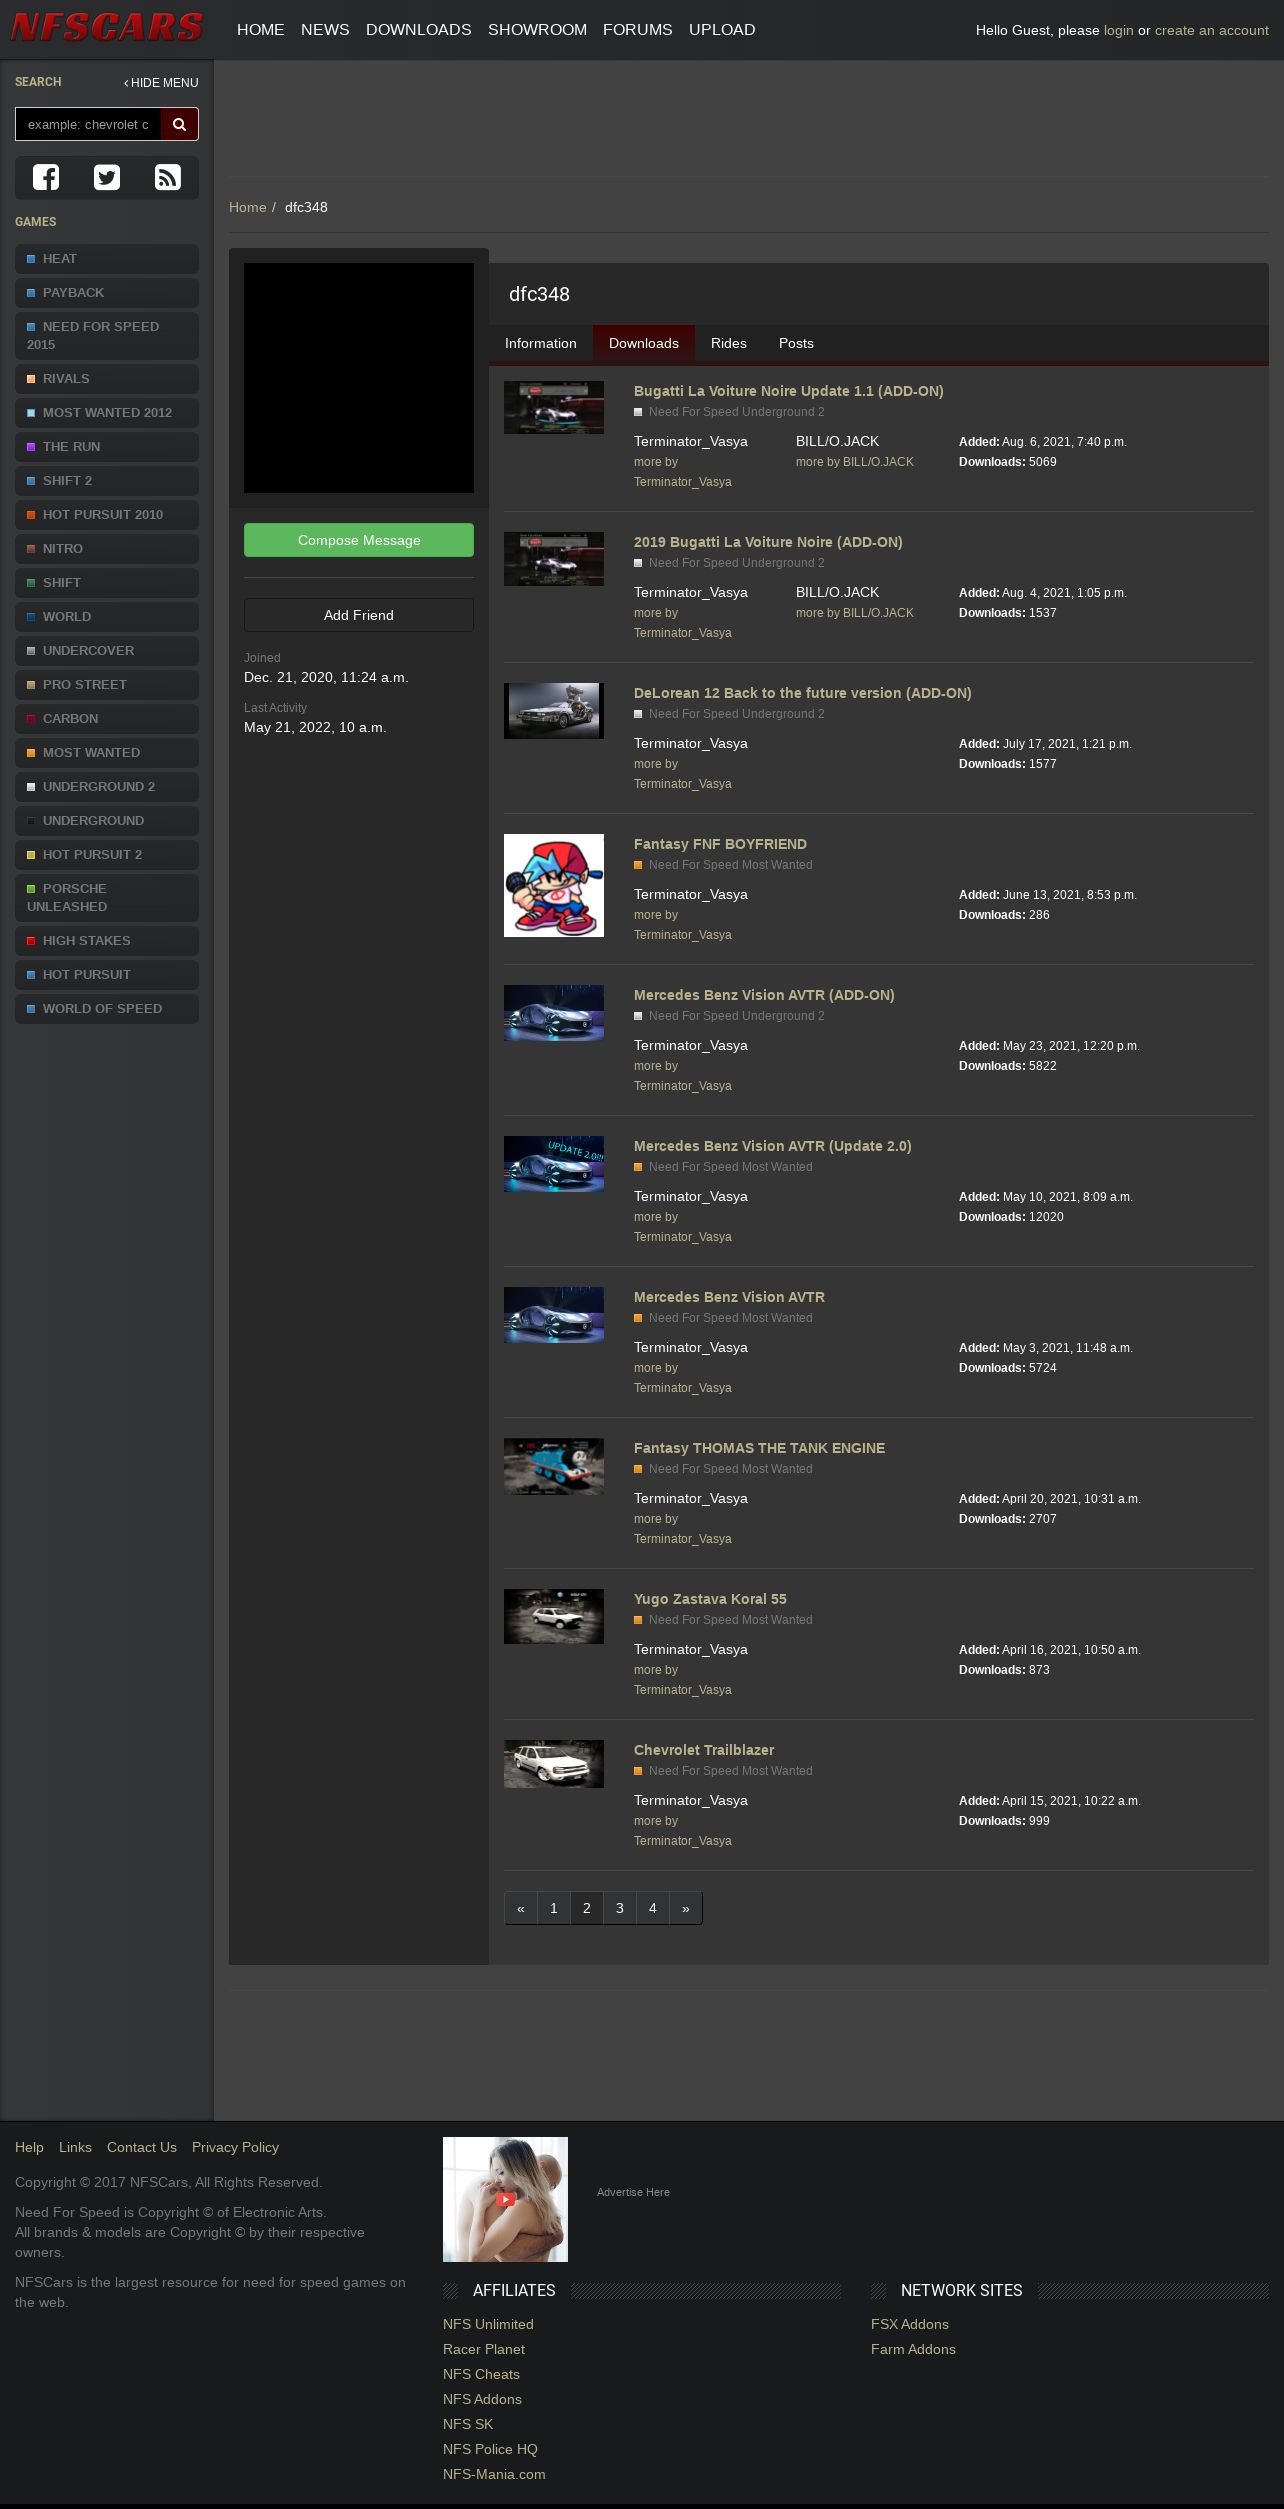Screen dimensions: 1284x2509
Task: Select HEAT in games list
Action: (x=107, y=259)
